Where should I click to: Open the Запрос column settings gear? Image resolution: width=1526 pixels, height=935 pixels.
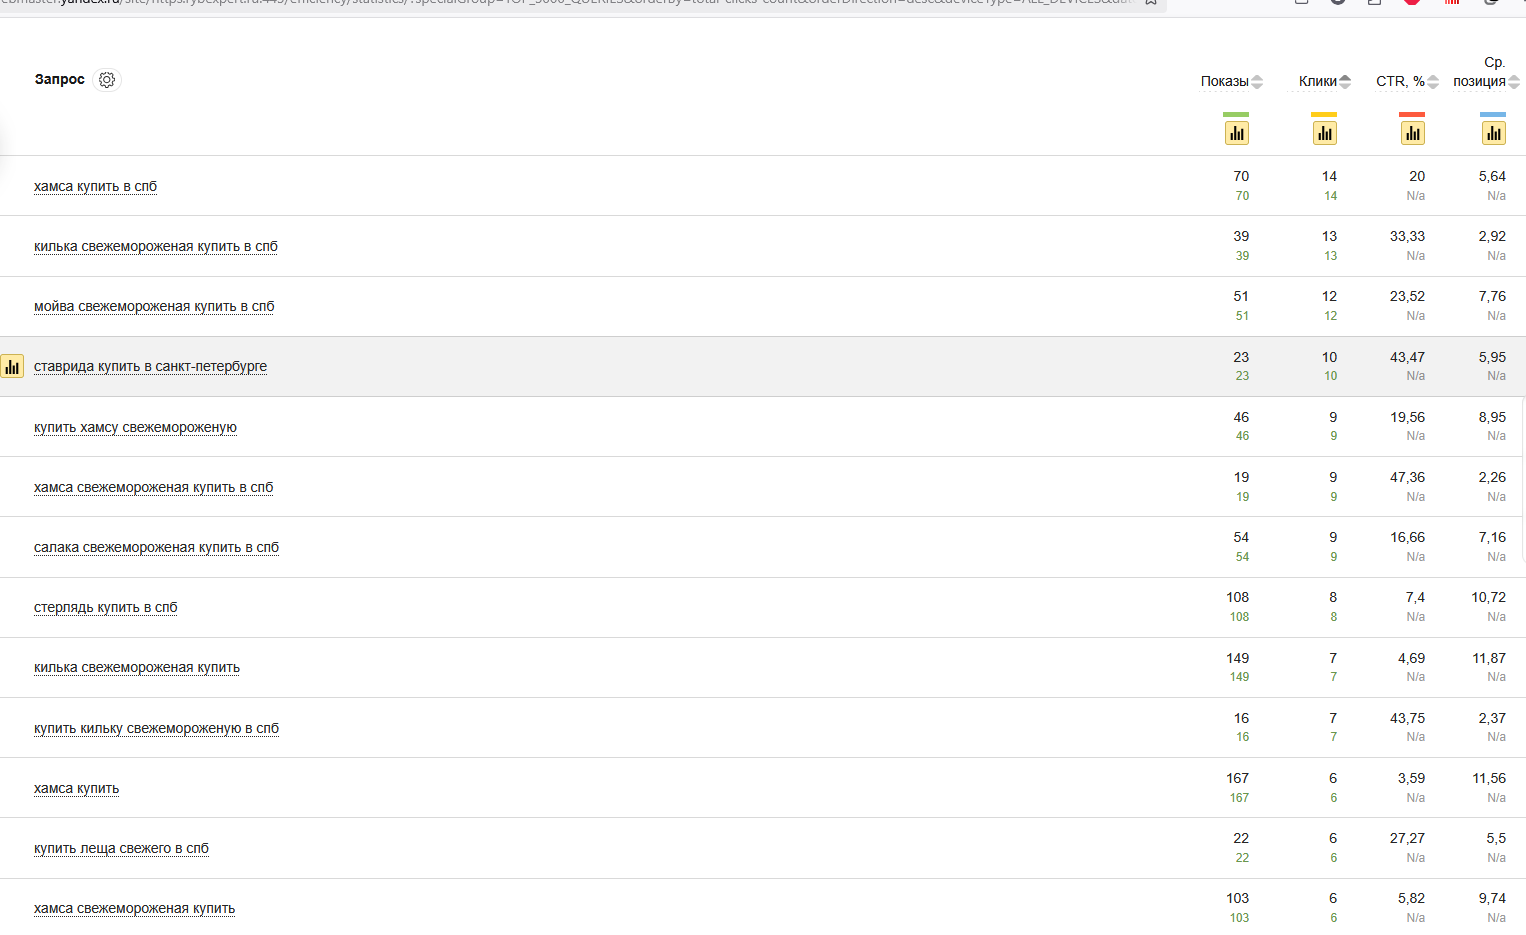(x=107, y=80)
